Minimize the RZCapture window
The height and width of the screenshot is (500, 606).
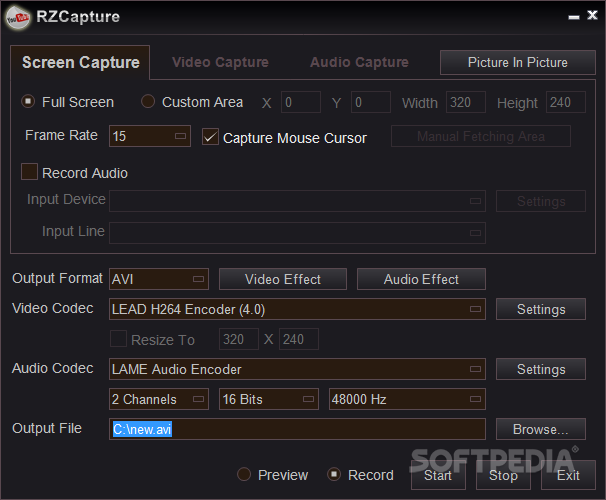pos(574,17)
